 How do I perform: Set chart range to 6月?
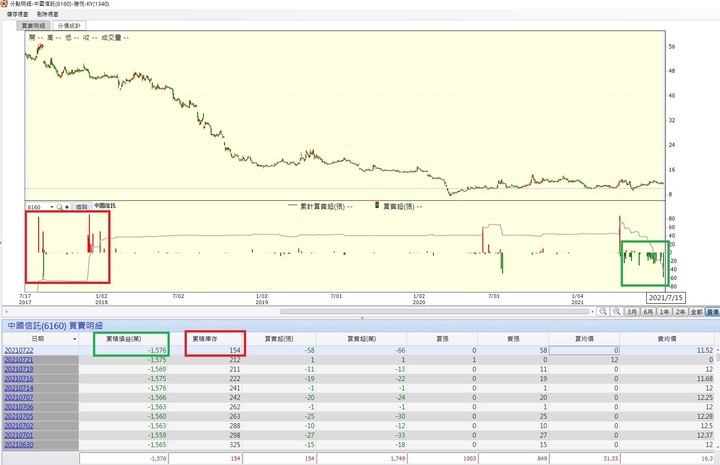click(648, 312)
